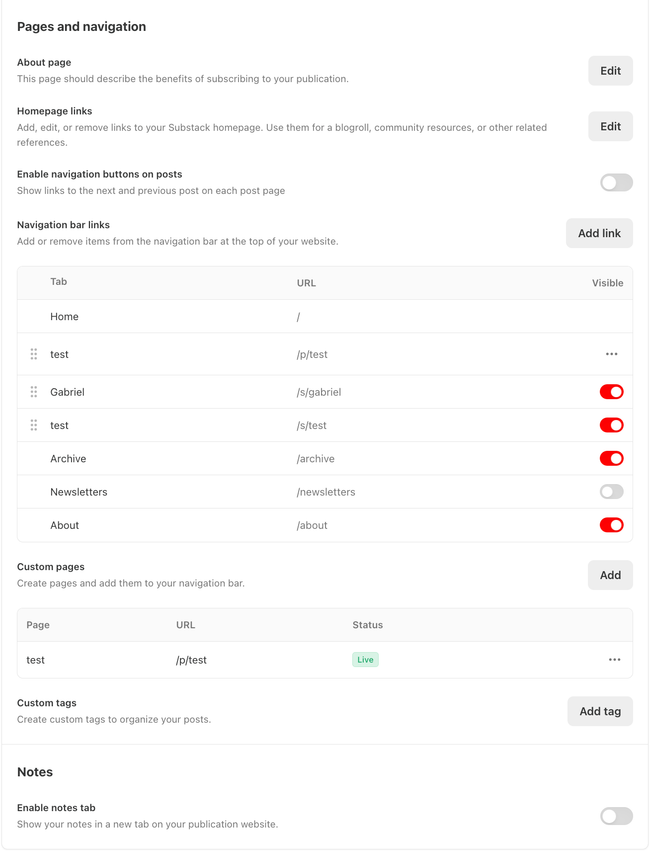Viewport: 650px width, 851px height.
Task: Hide Gabriel tab from navigation bar
Action: tap(611, 392)
